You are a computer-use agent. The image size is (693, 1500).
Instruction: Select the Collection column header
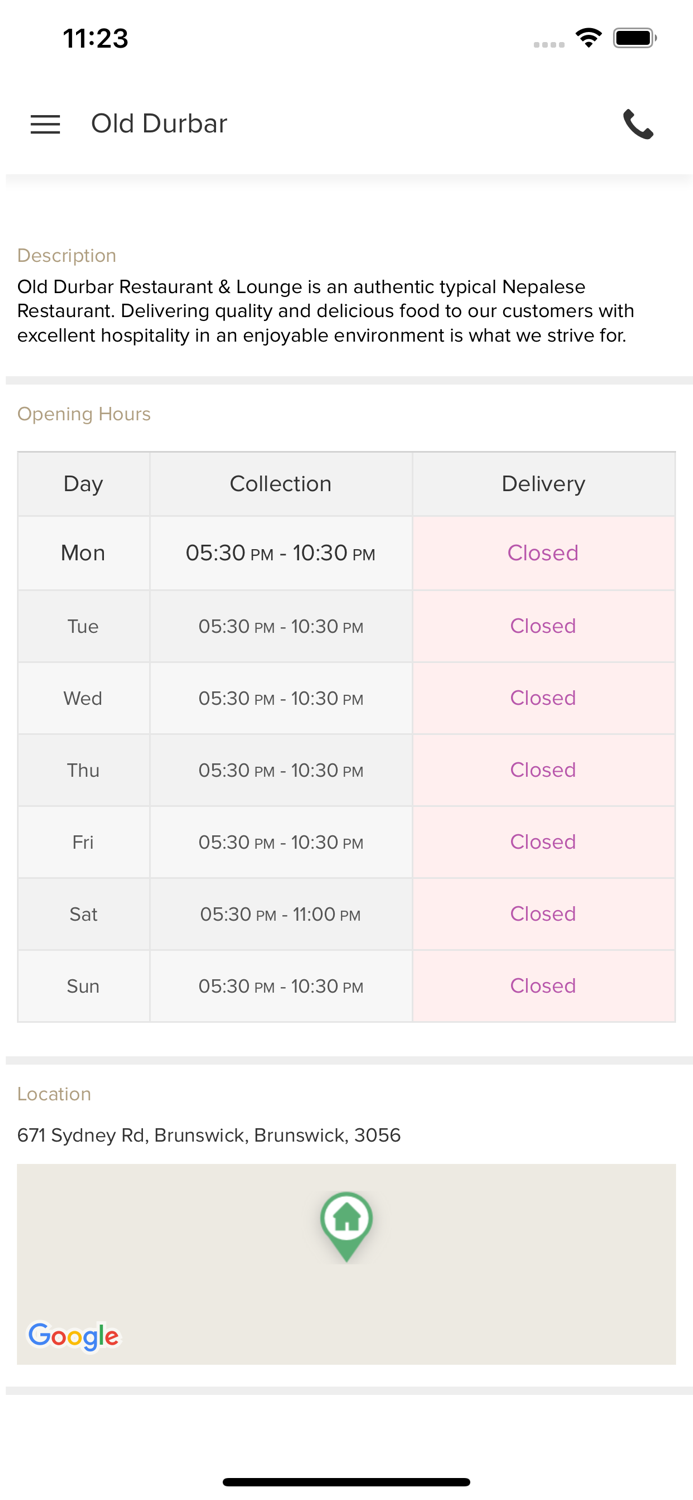280,484
